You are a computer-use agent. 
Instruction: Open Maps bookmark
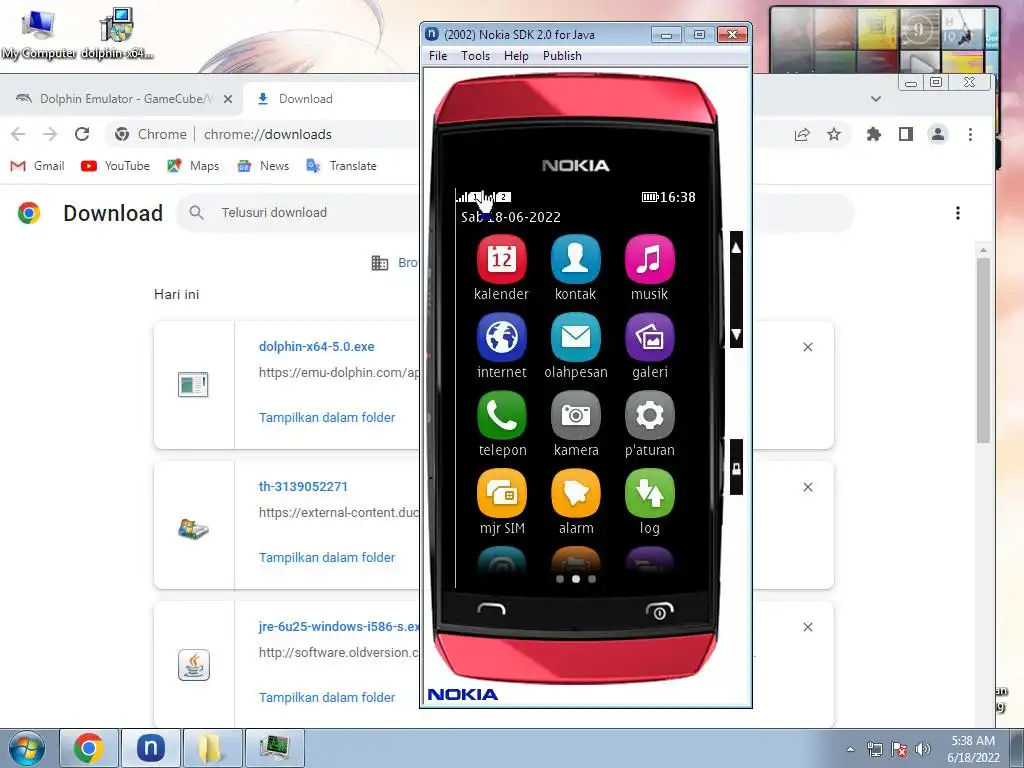(193, 166)
